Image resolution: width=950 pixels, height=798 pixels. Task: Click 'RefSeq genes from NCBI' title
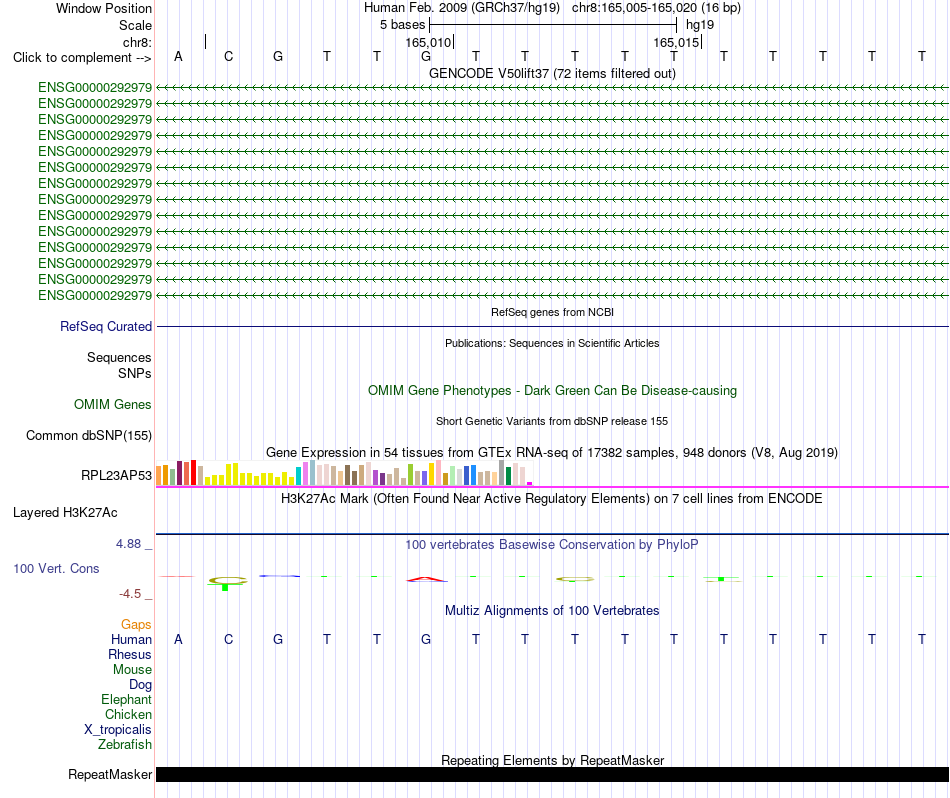tap(552, 312)
